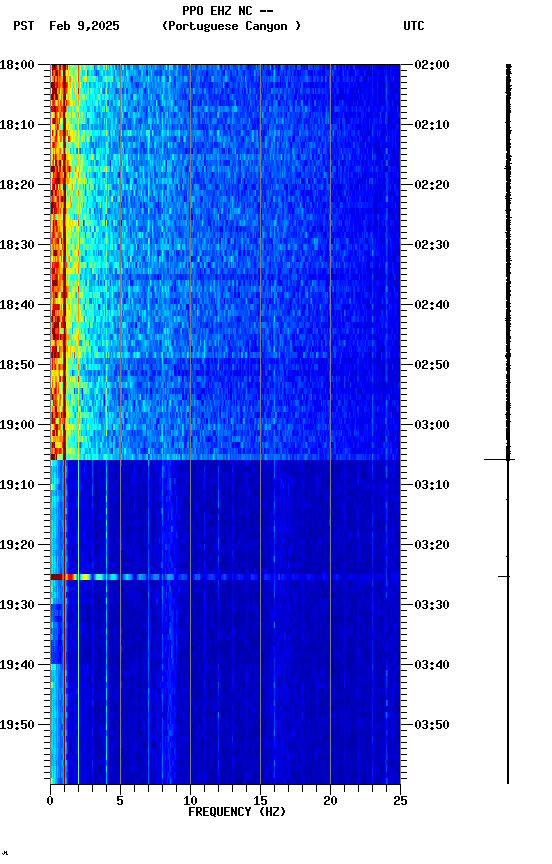This screenshot has width=552, height=864.
Task: Click the frequency axis value '15'
Action: click(260, 801)
